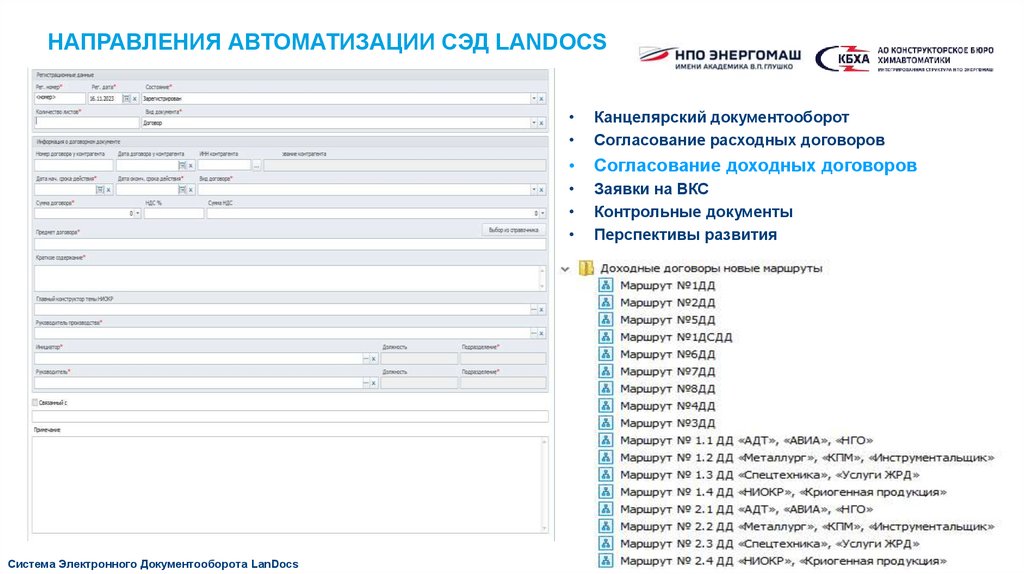Clear the Состояние field with its X icon
The width and height of the screenshot is (1024, 574).
542,99
